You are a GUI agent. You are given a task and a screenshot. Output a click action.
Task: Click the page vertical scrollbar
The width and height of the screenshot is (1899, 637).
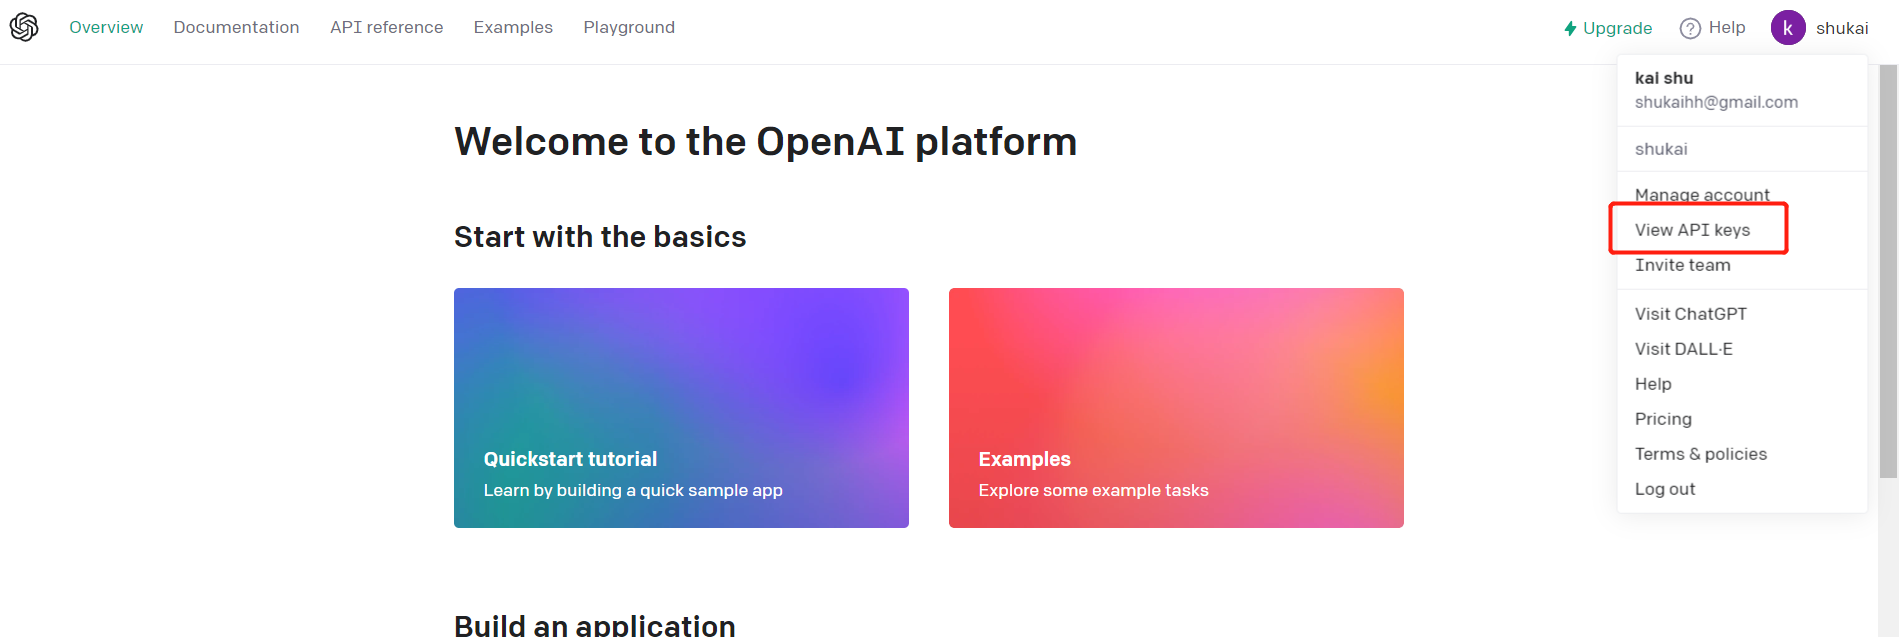(x=1888, y=270)
